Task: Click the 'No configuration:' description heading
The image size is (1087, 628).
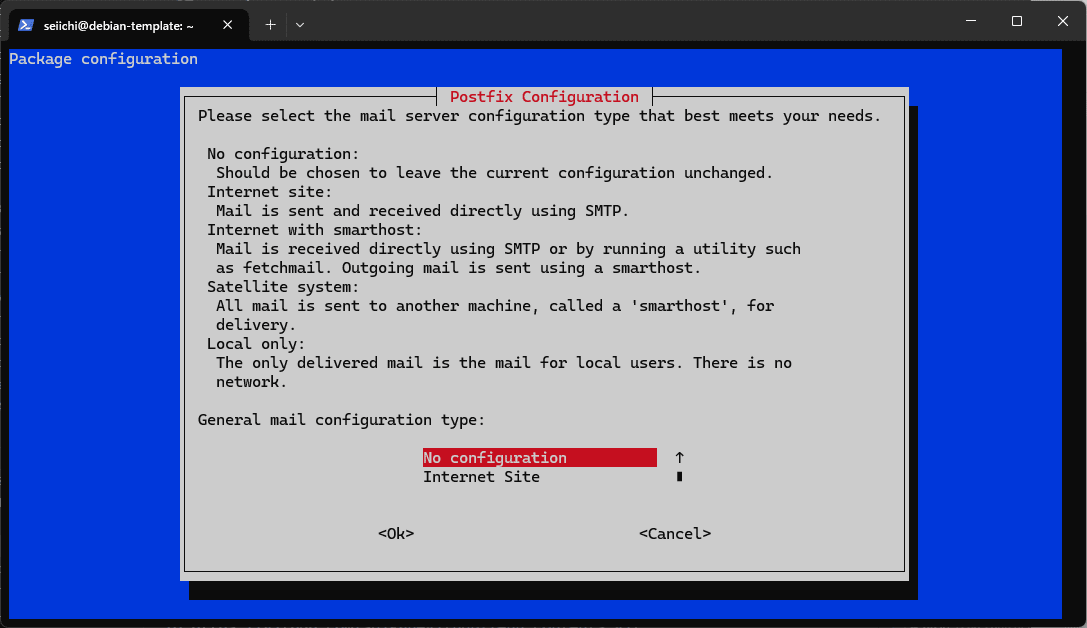Action: 283,154
